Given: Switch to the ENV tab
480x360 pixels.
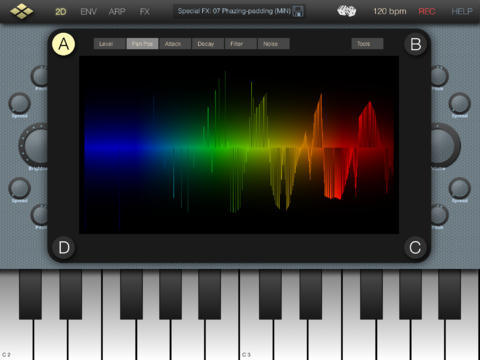Looking at the screenshot, I should point(89,12).
